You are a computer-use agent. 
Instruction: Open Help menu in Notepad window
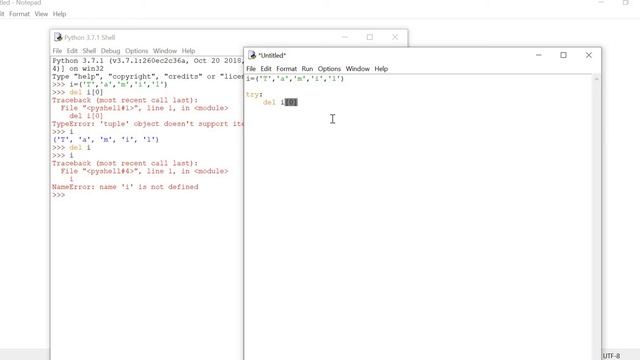60,14
